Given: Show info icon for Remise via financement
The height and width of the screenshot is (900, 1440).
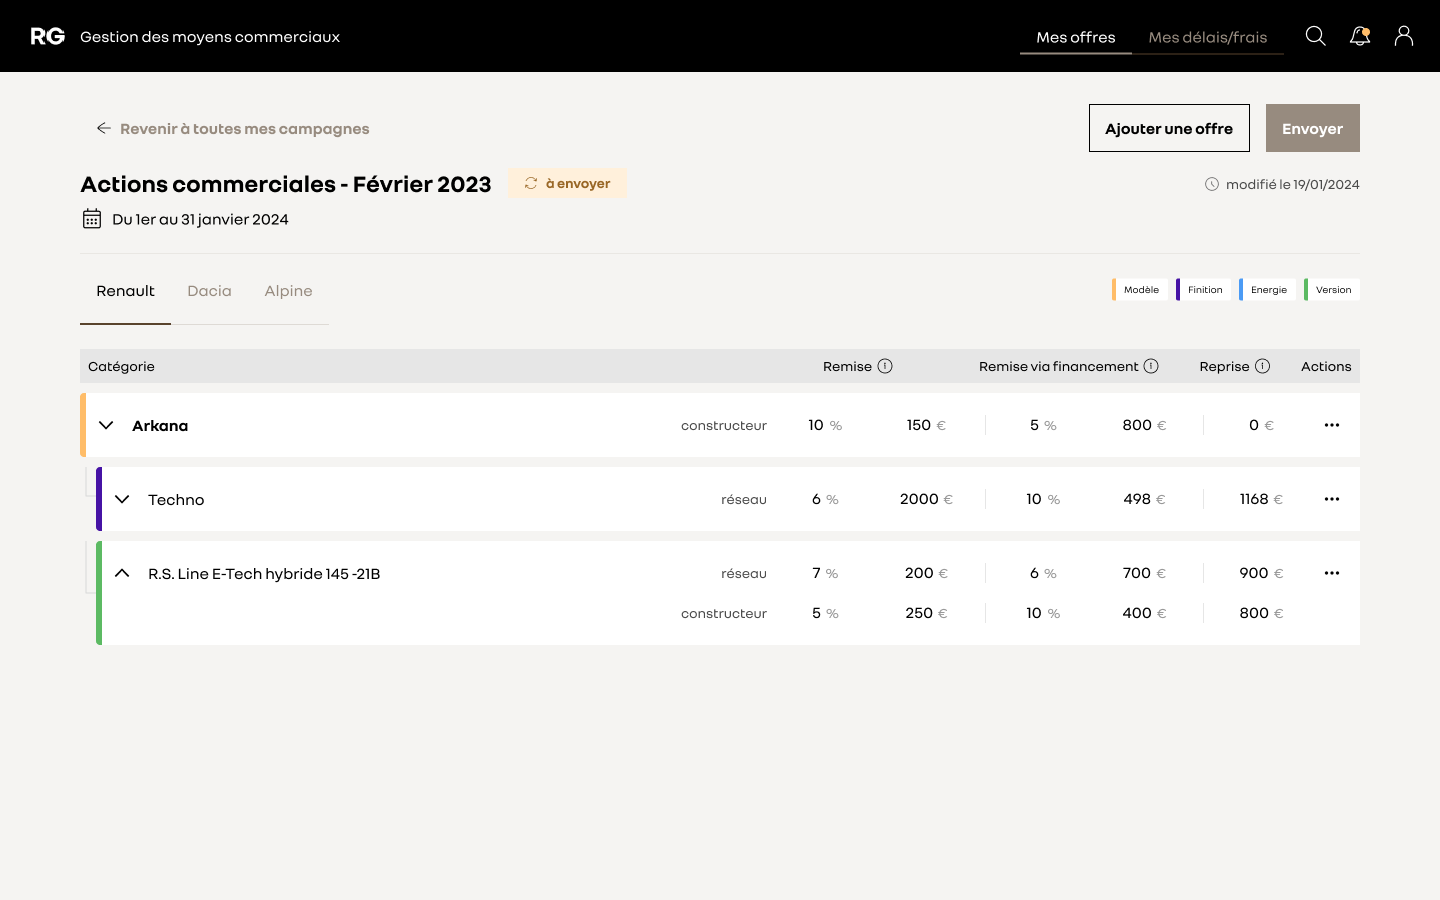Looking at the screenshot, I should 1151,366.
